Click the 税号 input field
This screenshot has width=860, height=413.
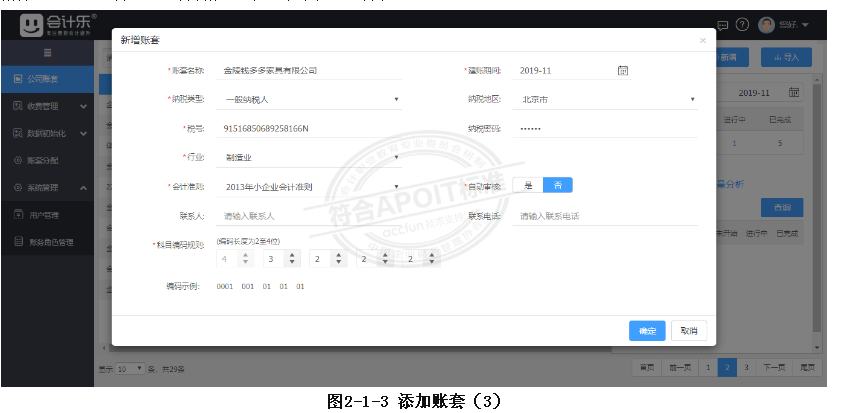(309, 129)
